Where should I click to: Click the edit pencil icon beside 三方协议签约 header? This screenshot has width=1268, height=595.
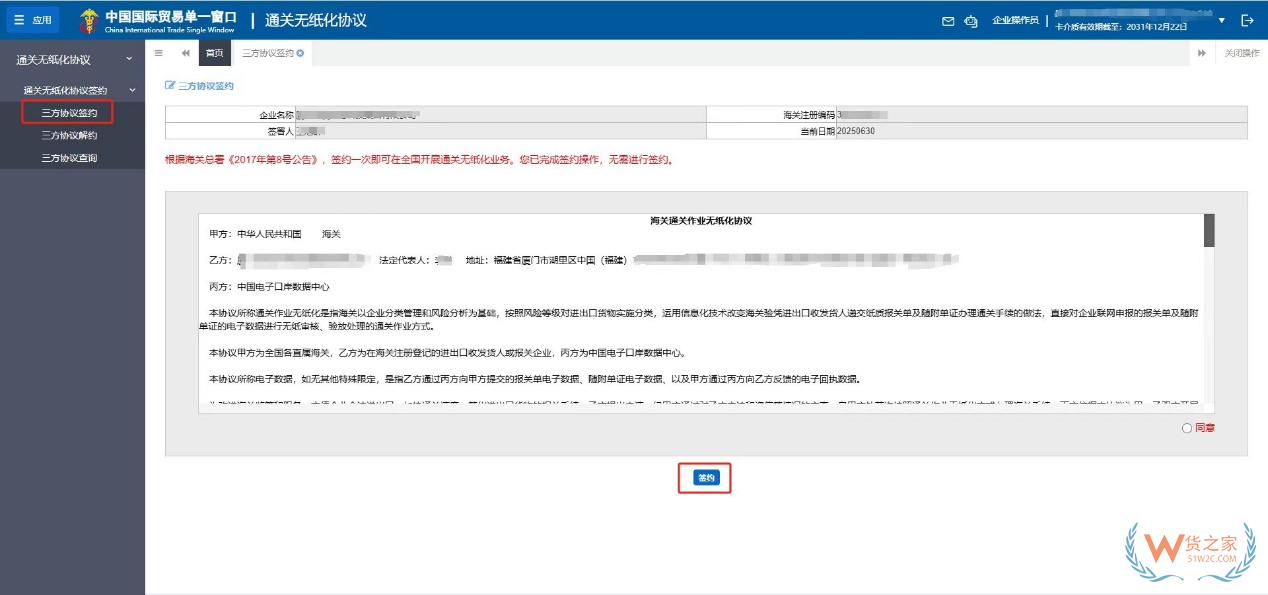[170, 86]
